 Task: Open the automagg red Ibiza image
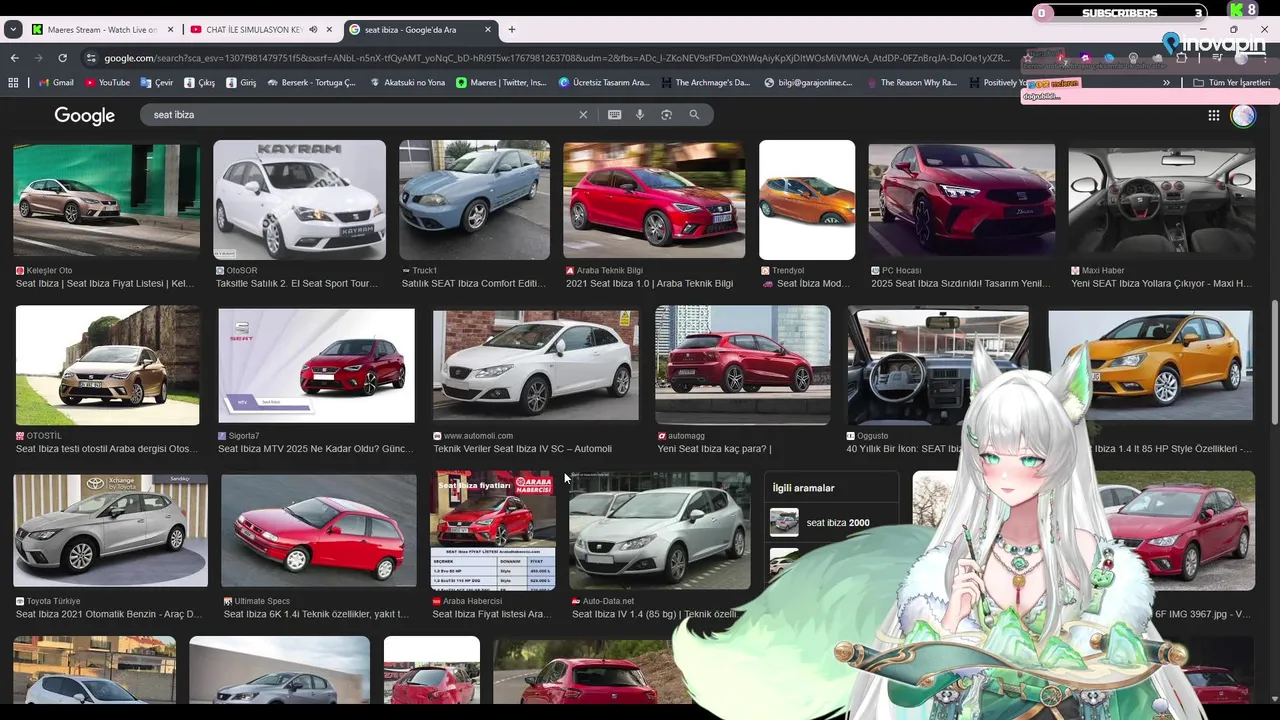click(742, 365)
